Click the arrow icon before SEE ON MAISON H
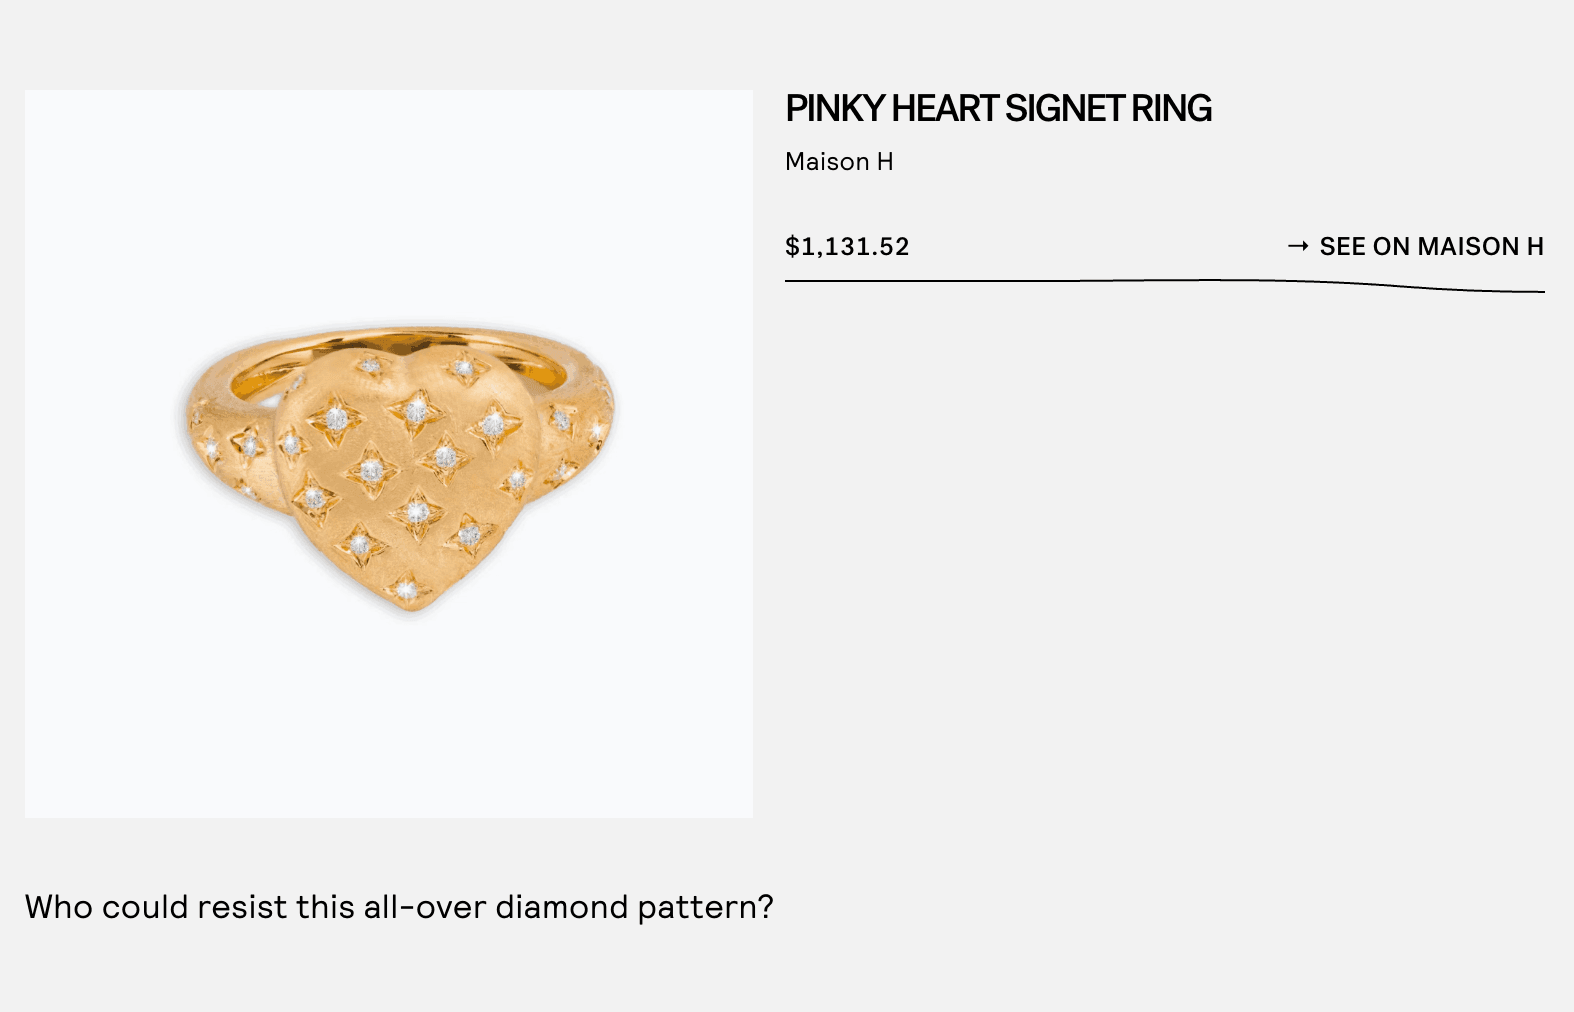This screenshot has height=1012, width=1574. tap(1298, 246)
